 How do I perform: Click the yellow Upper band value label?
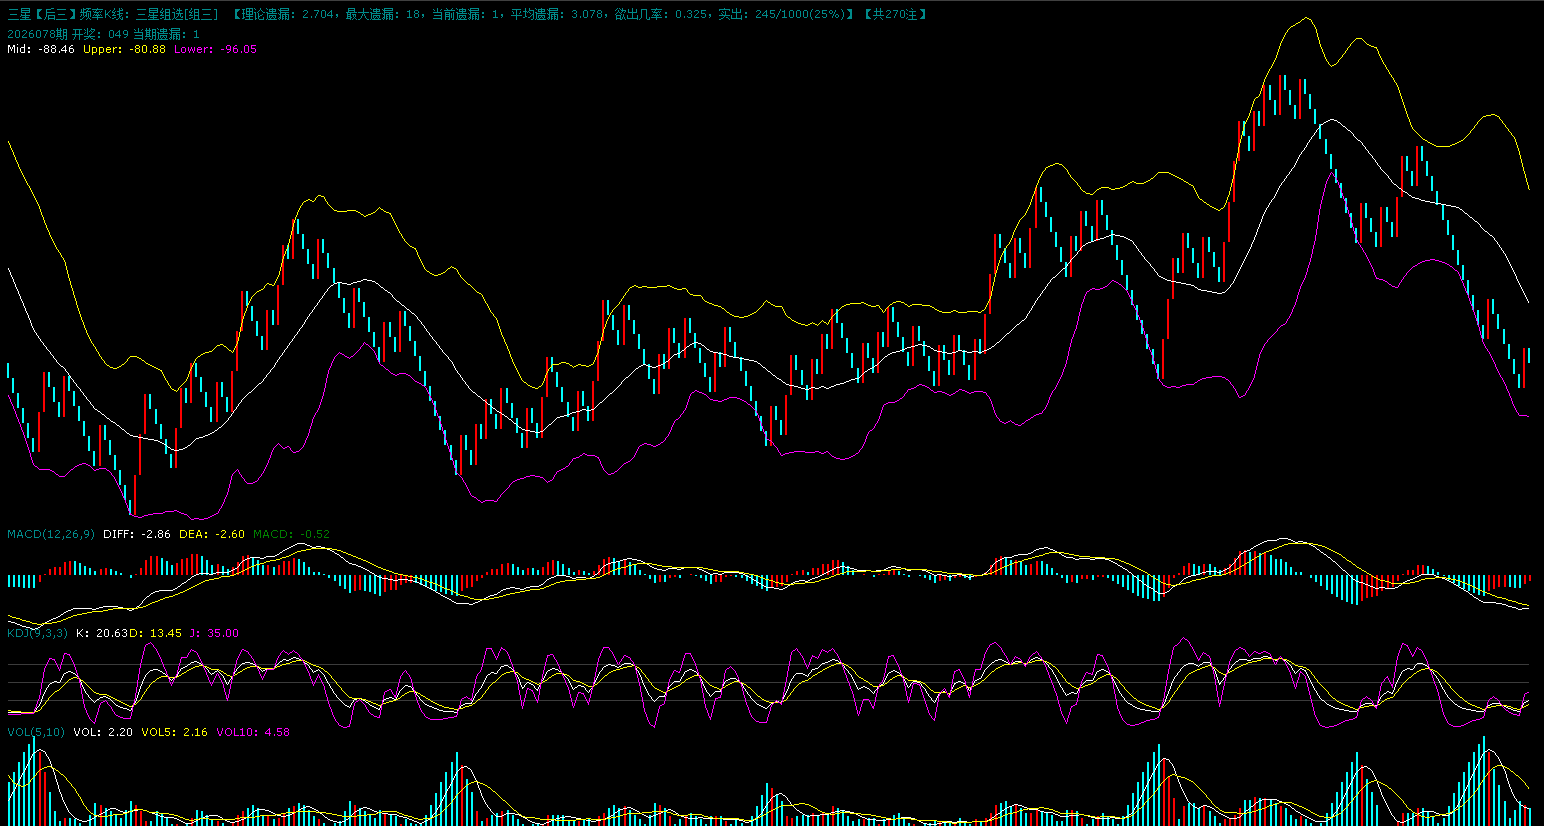[124, 49]
